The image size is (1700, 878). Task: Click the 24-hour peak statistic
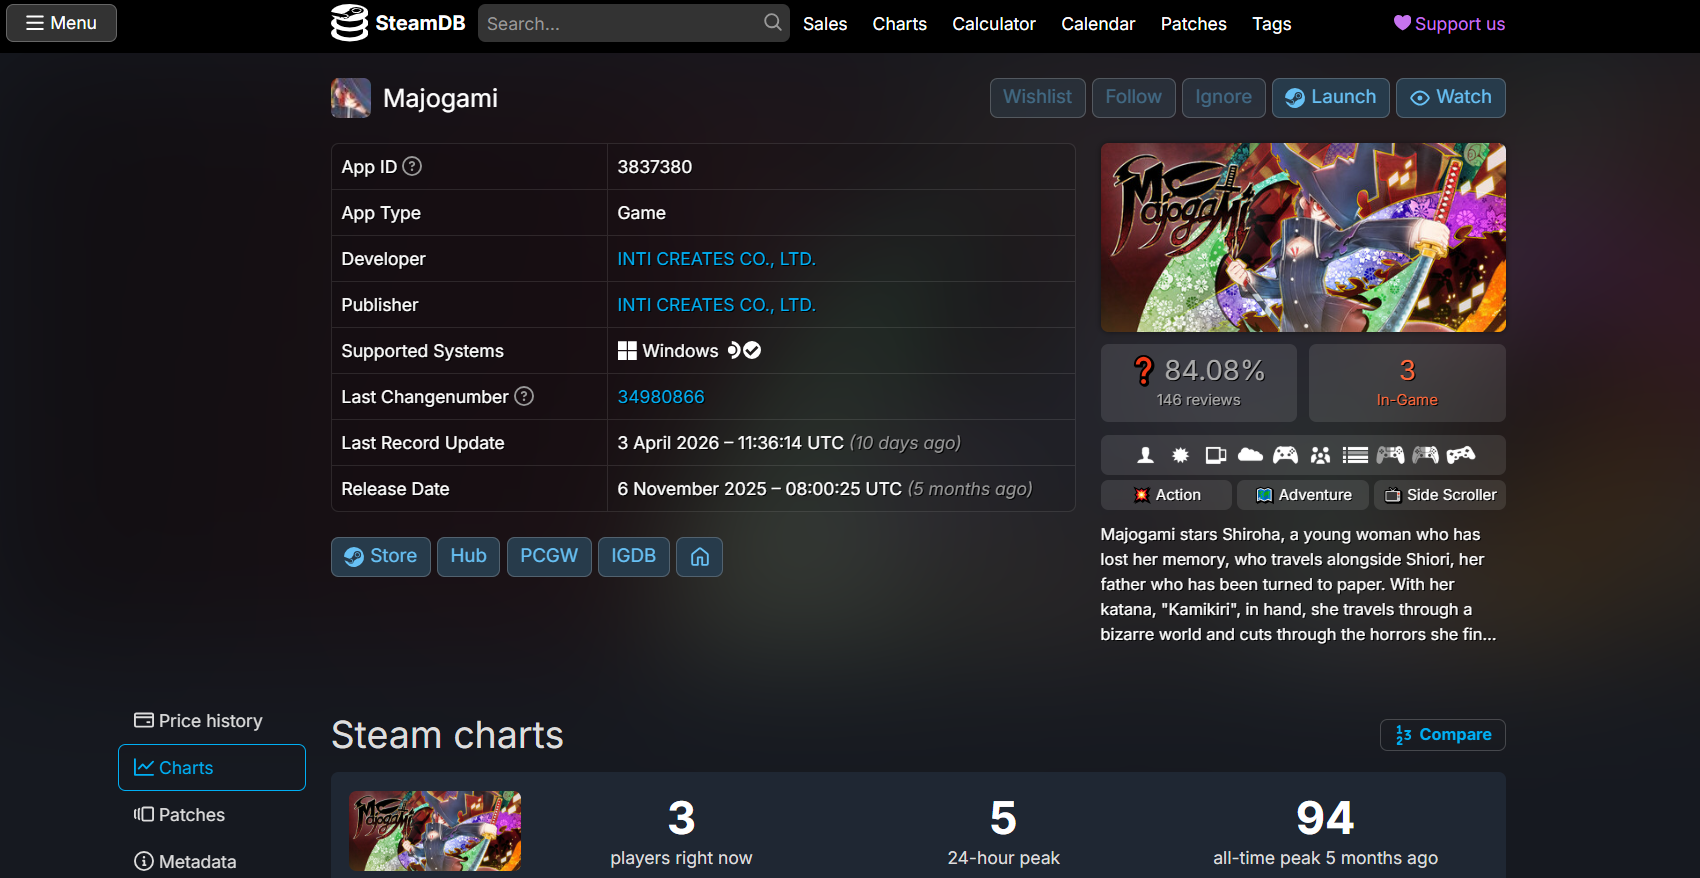1004,832
